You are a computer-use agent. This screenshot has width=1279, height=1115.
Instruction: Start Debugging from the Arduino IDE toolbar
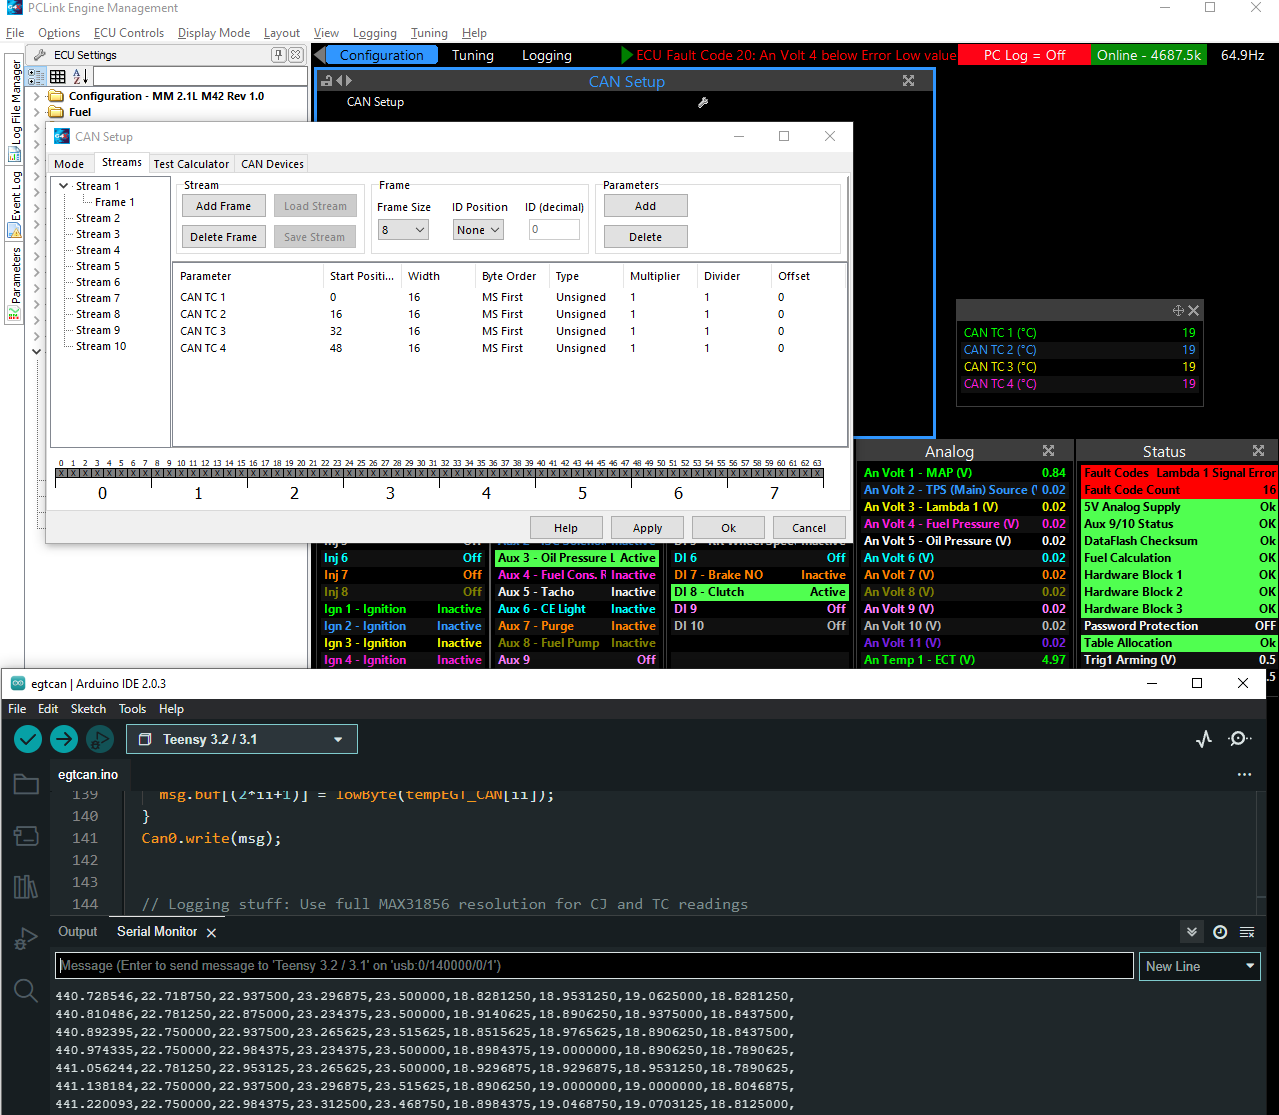coord(100,739)
